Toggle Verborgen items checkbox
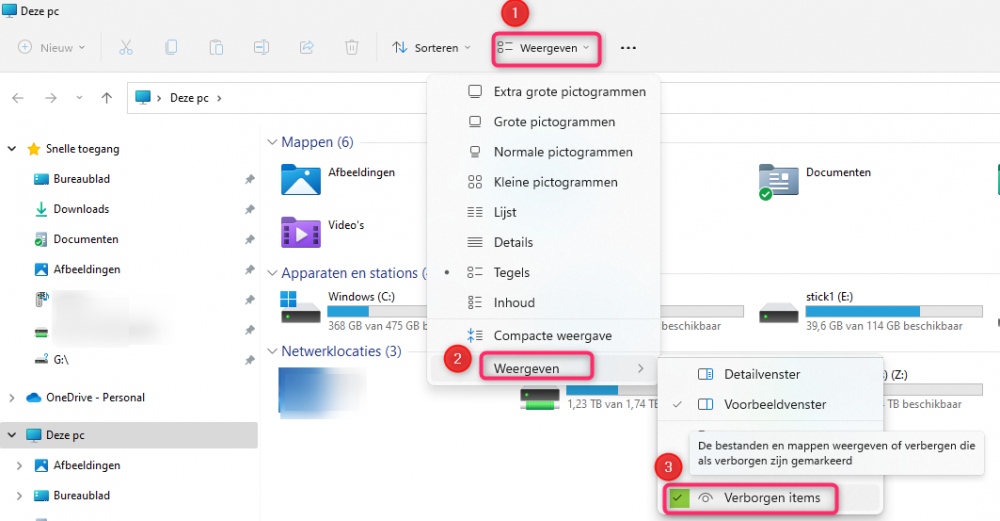 [680, 498]
